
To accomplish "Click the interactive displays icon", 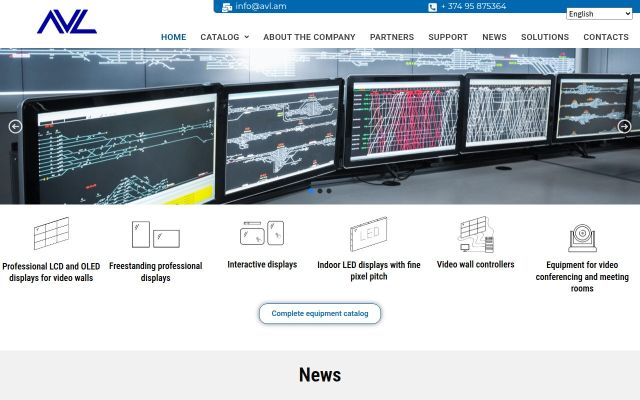I will [262, 233].
